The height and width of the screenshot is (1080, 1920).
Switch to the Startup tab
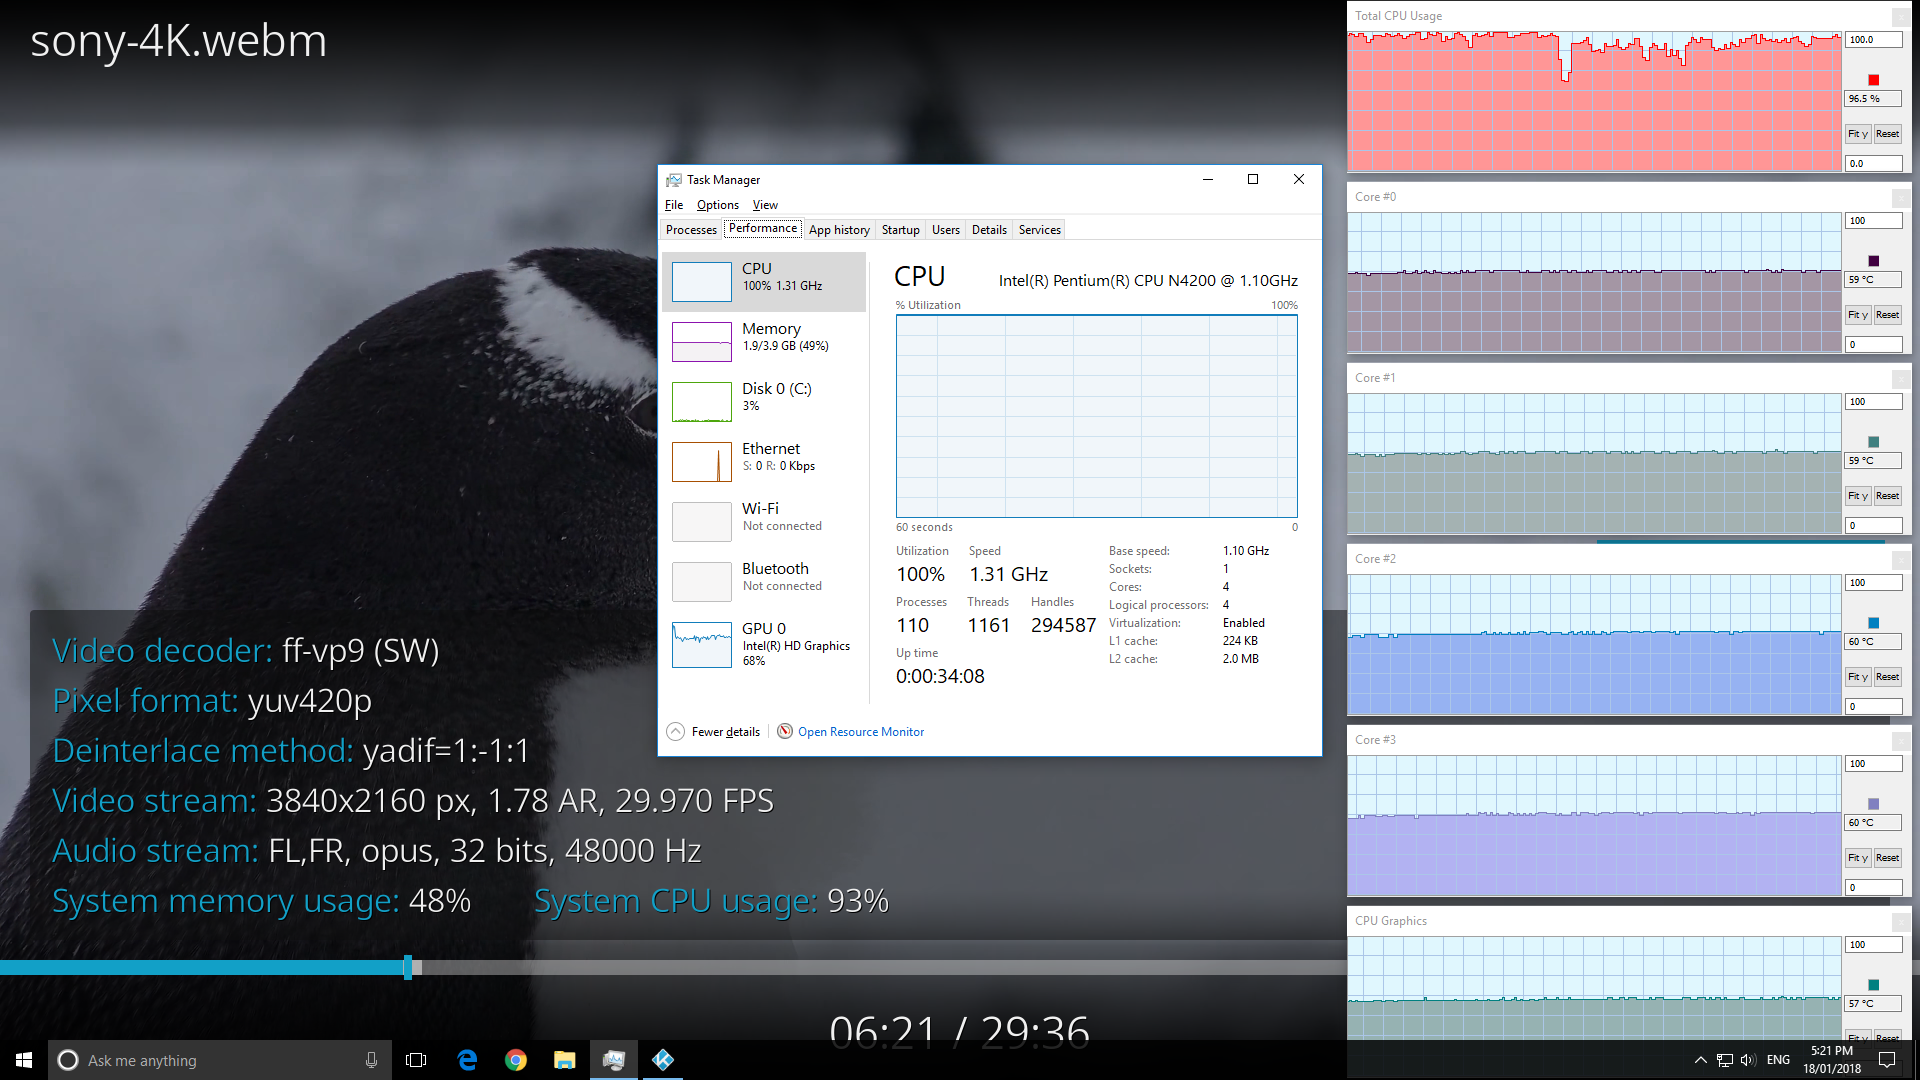(900, 230)
